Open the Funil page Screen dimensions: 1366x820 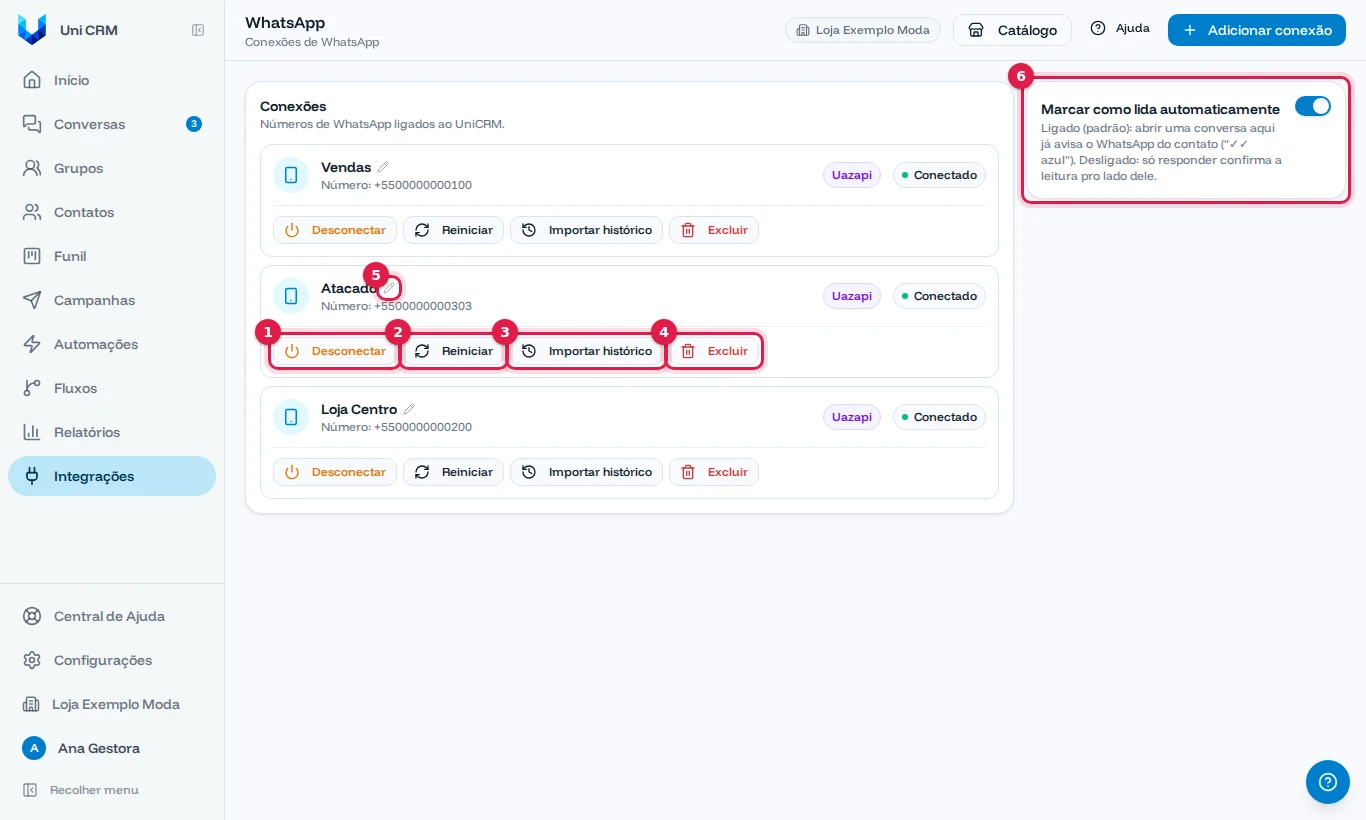[112, 256]
